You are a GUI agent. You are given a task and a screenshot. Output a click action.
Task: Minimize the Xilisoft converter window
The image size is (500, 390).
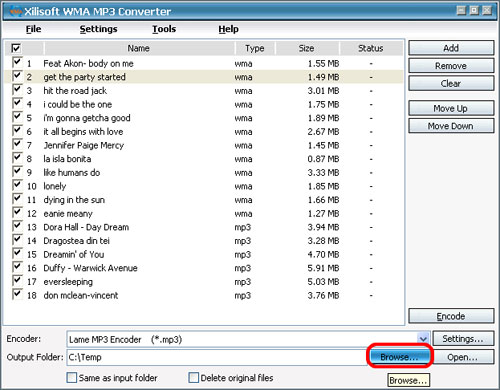pyautogui.click(x=461, y=11)
